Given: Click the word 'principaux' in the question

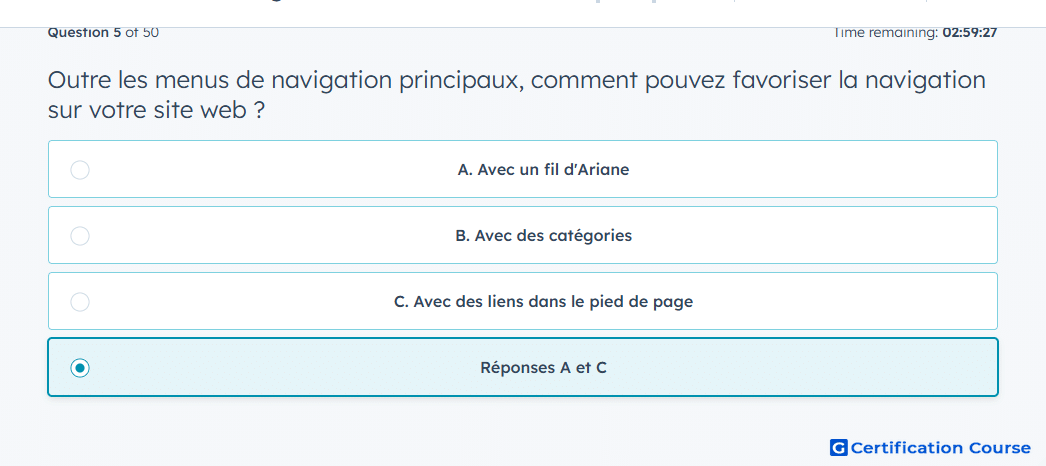Looking at the screenshot, I should [461, 80].
